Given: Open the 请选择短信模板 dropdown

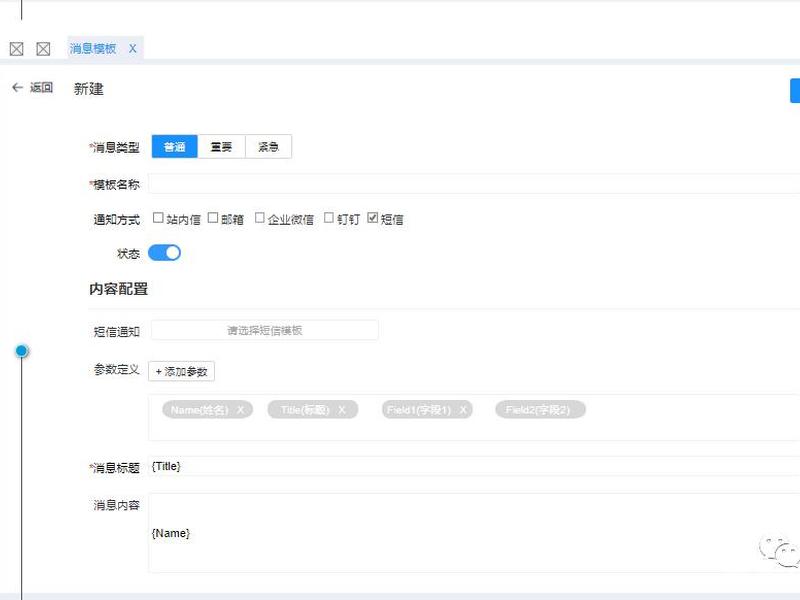Looking at the screenshot, I should coord(265,330).
